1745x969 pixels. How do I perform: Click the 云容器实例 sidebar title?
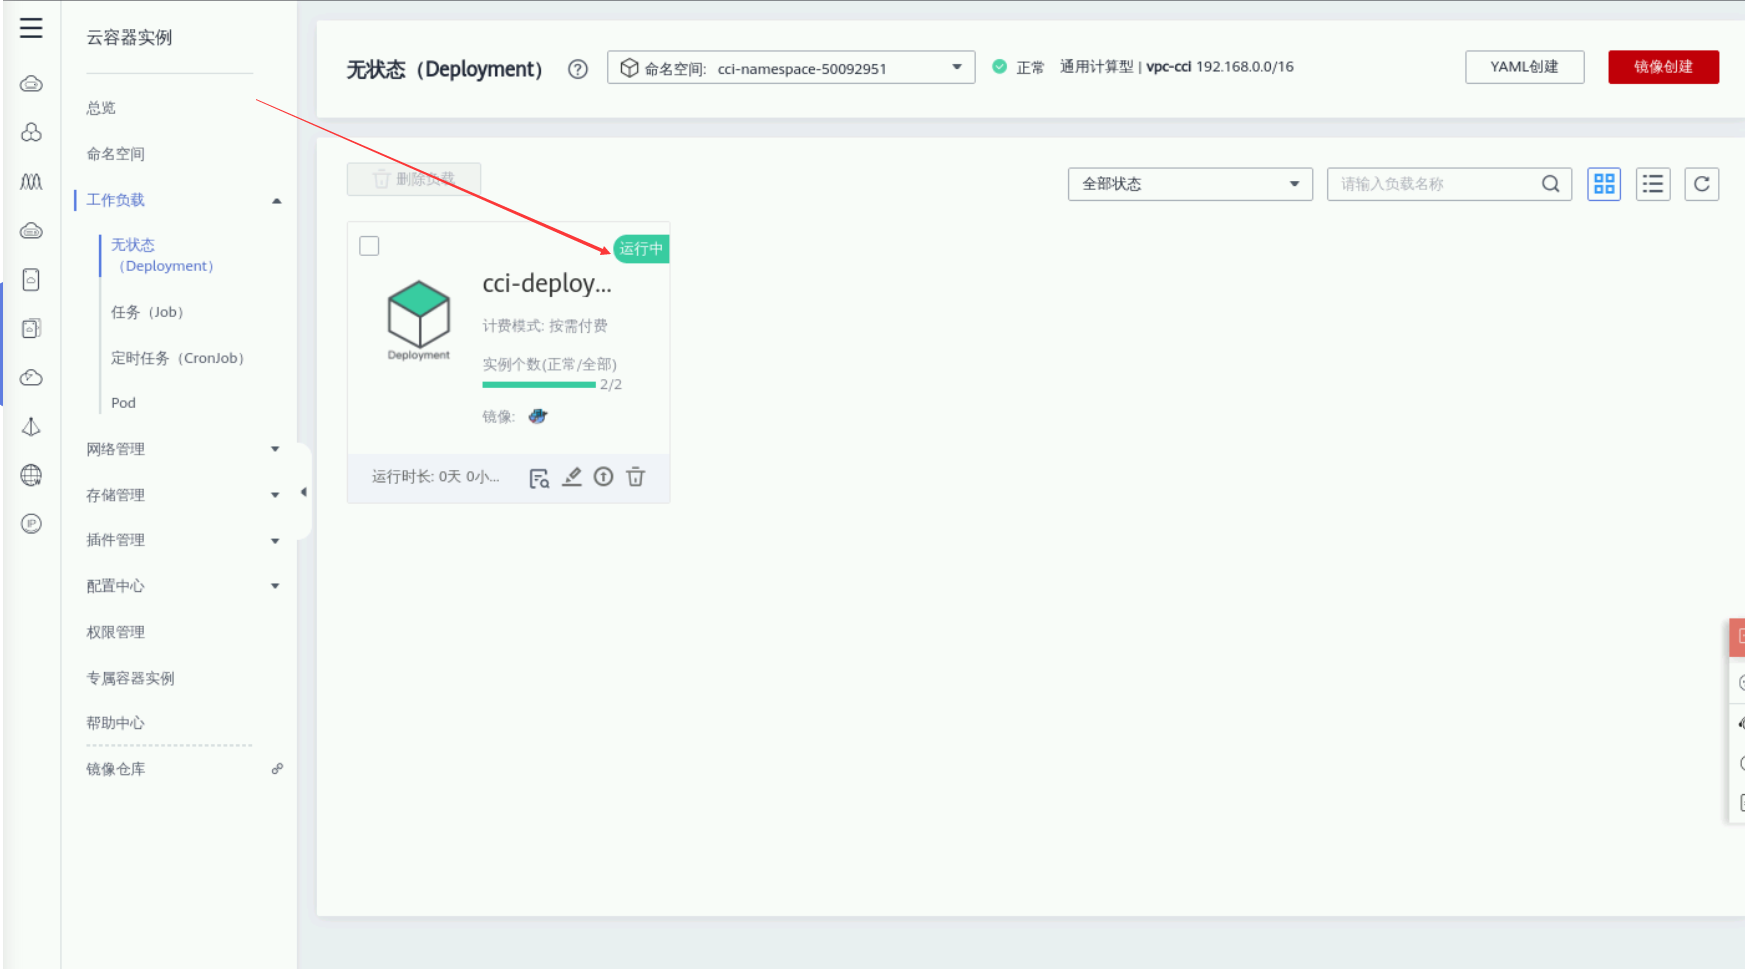(x=129, y=38)
